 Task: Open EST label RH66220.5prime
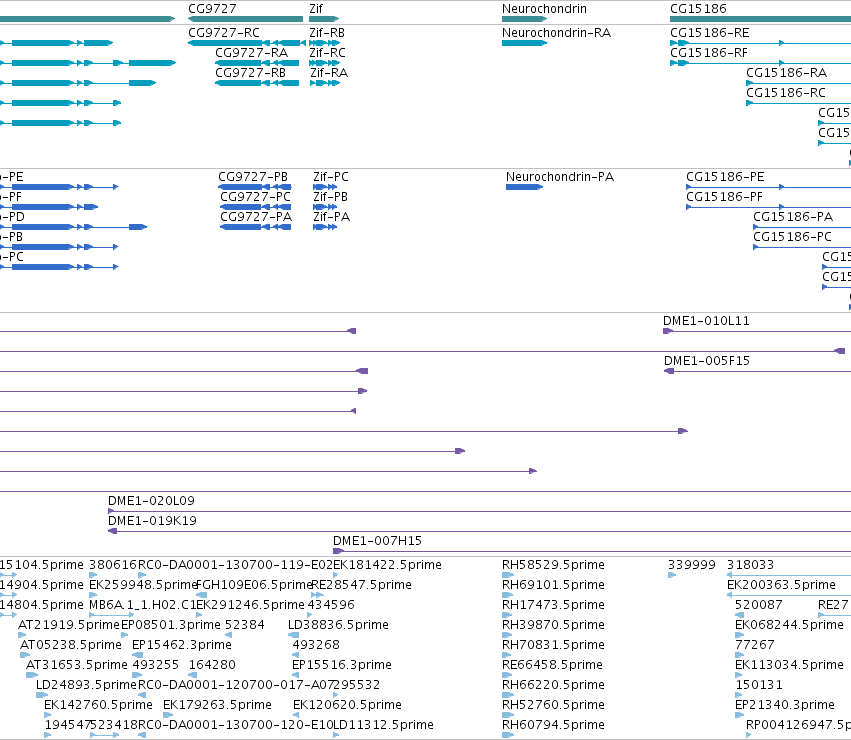[553, 685]
